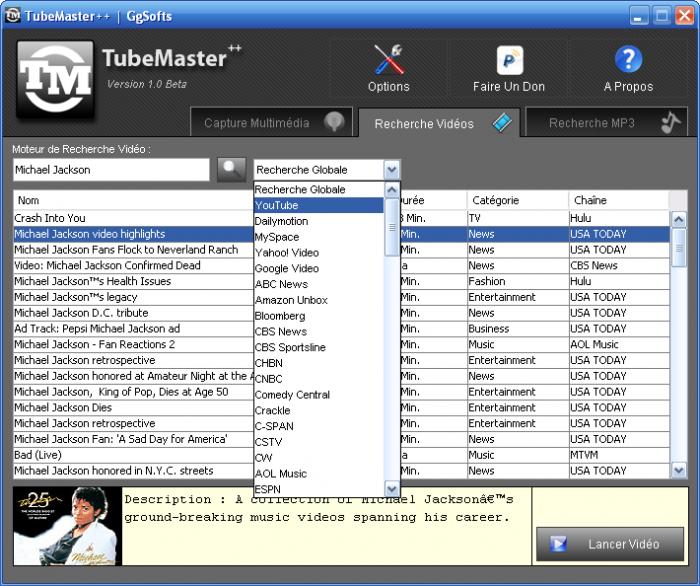This screenshot has height=586, width=700.
Task: Click the results table scroll up arrow
Action: pos(679,219)
